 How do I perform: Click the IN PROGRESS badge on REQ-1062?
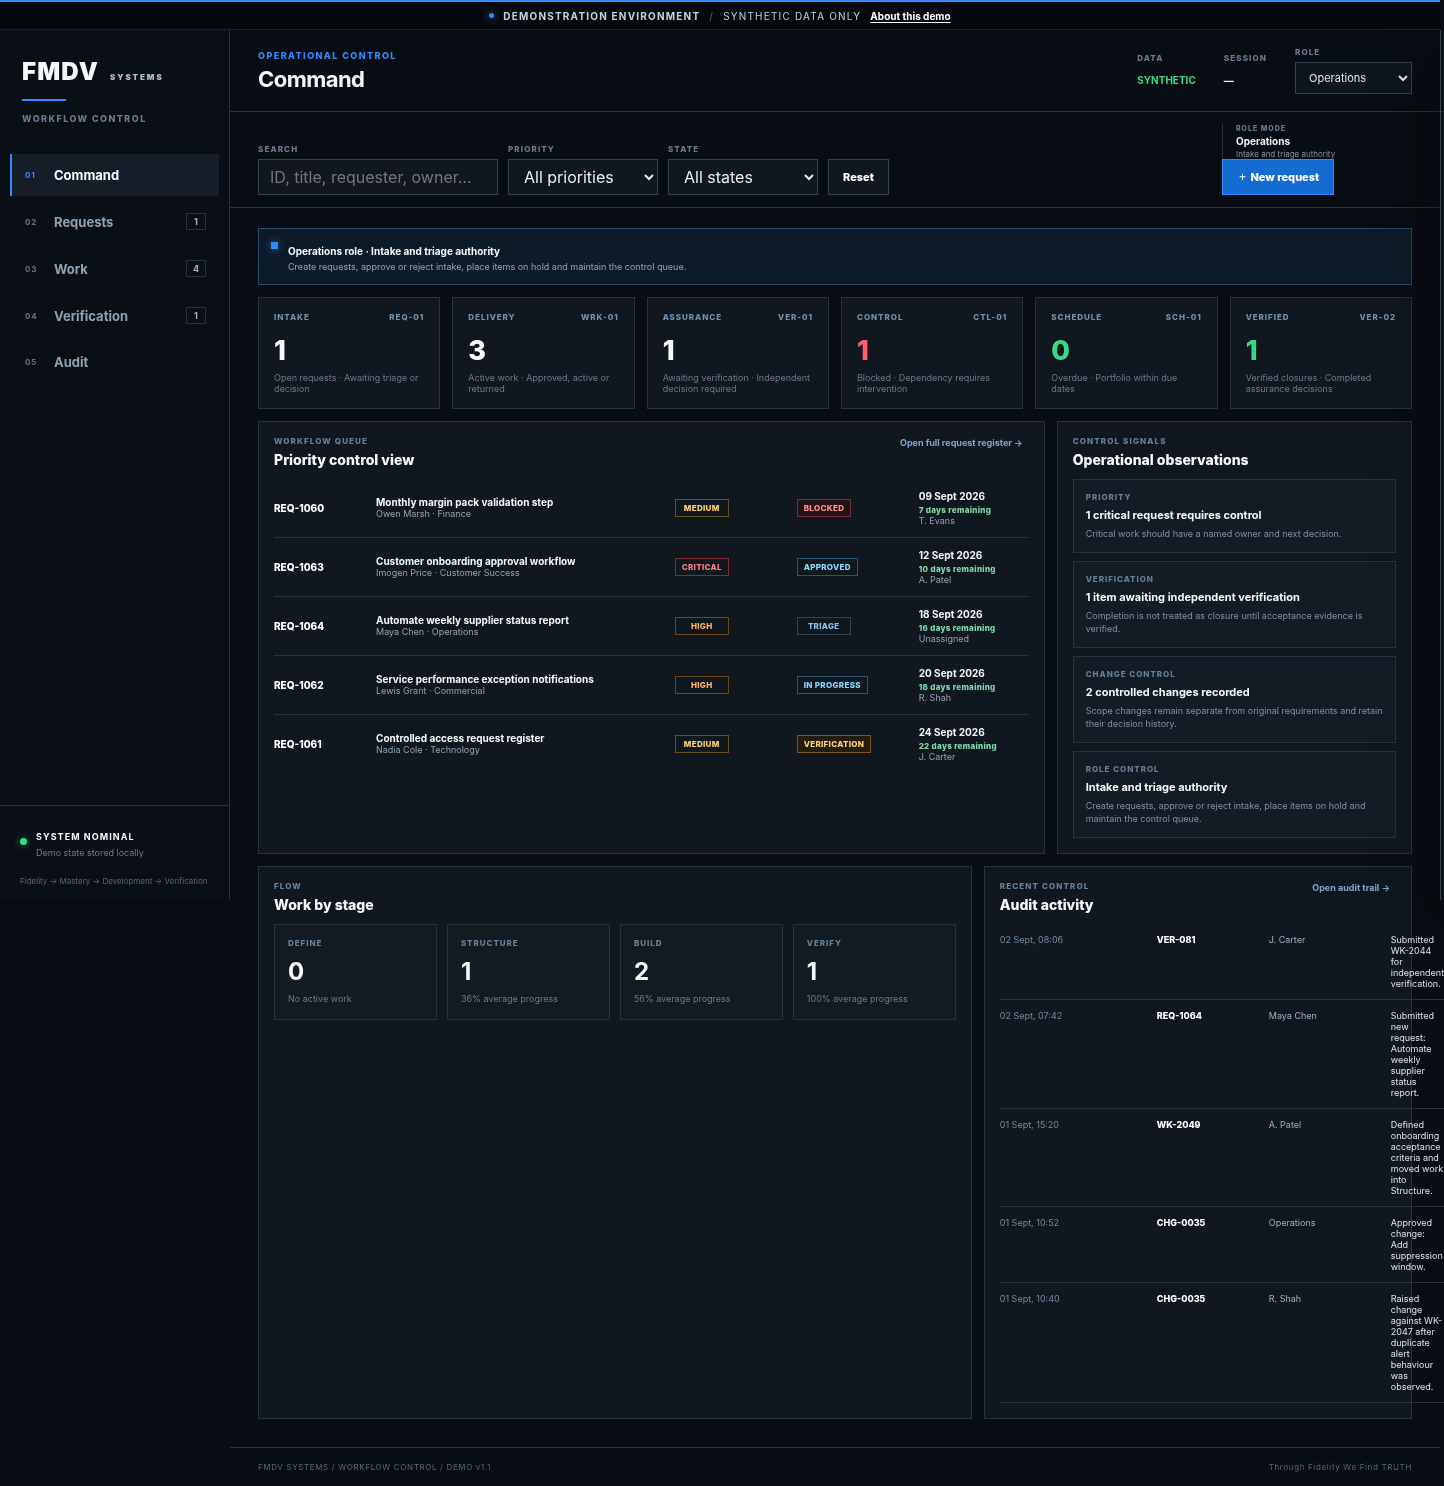tap(832, 685)
